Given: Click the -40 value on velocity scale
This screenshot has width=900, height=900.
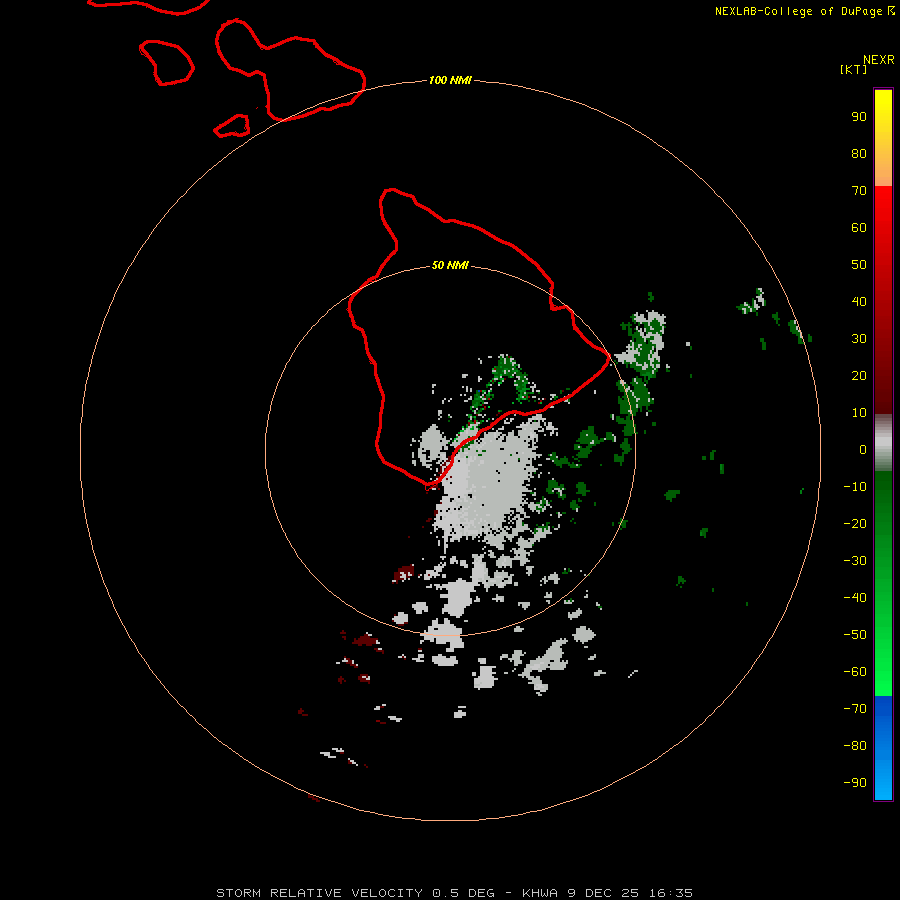Looking at the screenshot, I should [x=855, y=598].
